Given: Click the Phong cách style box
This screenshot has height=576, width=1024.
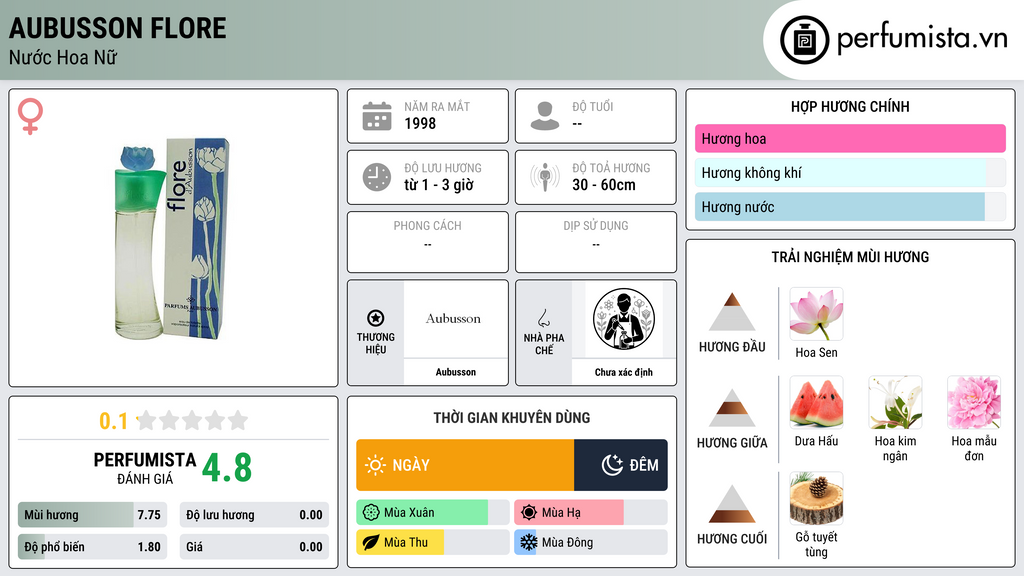Looking at the screenshot, I should tap(428, 242).
